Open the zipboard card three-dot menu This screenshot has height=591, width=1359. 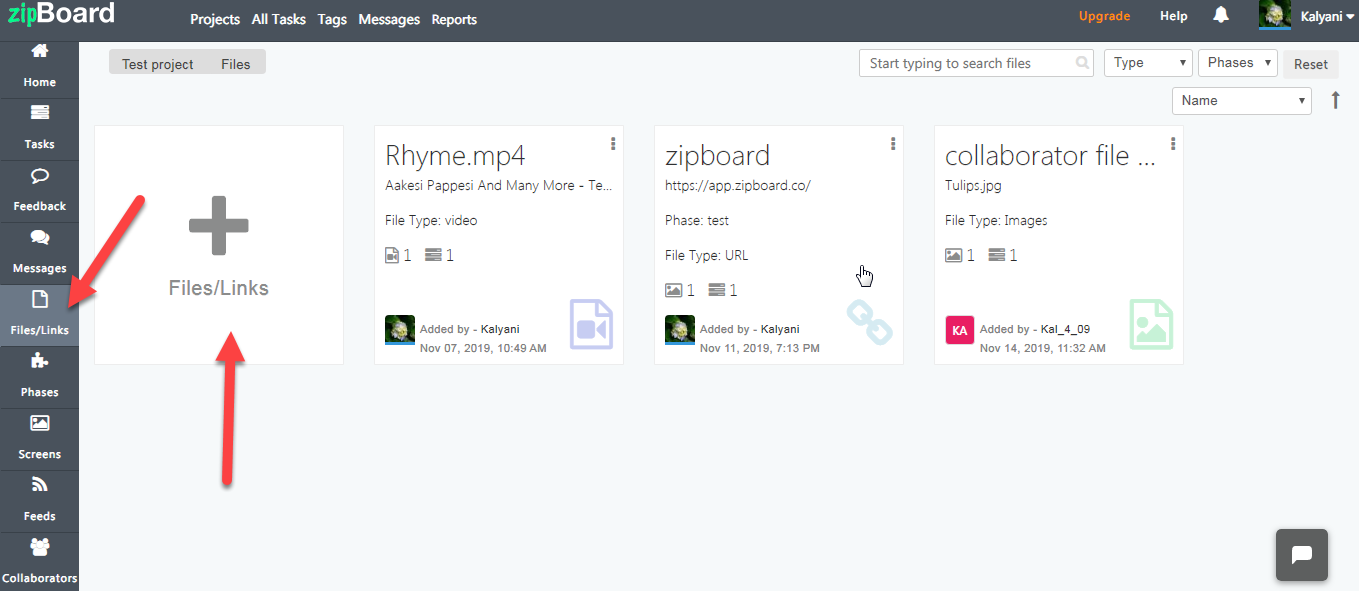(893, 144)
